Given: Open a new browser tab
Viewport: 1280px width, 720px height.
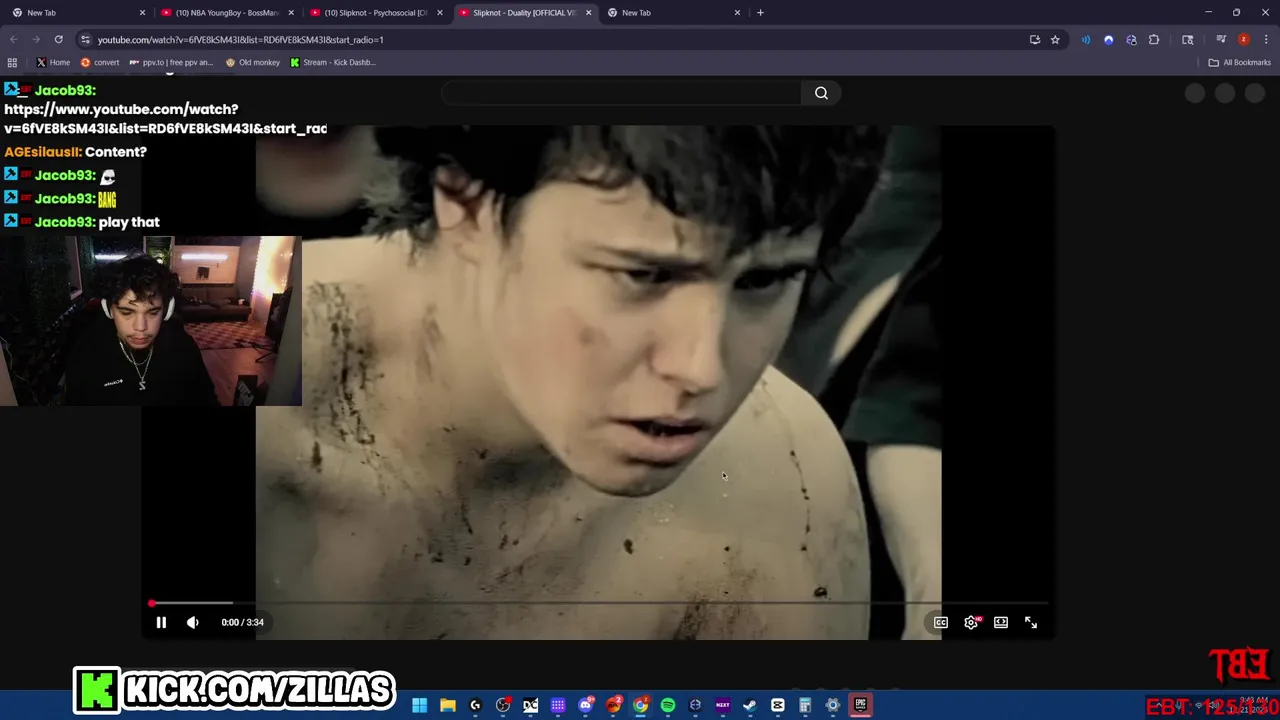Looking at the screenshot, I should (760, 12).
